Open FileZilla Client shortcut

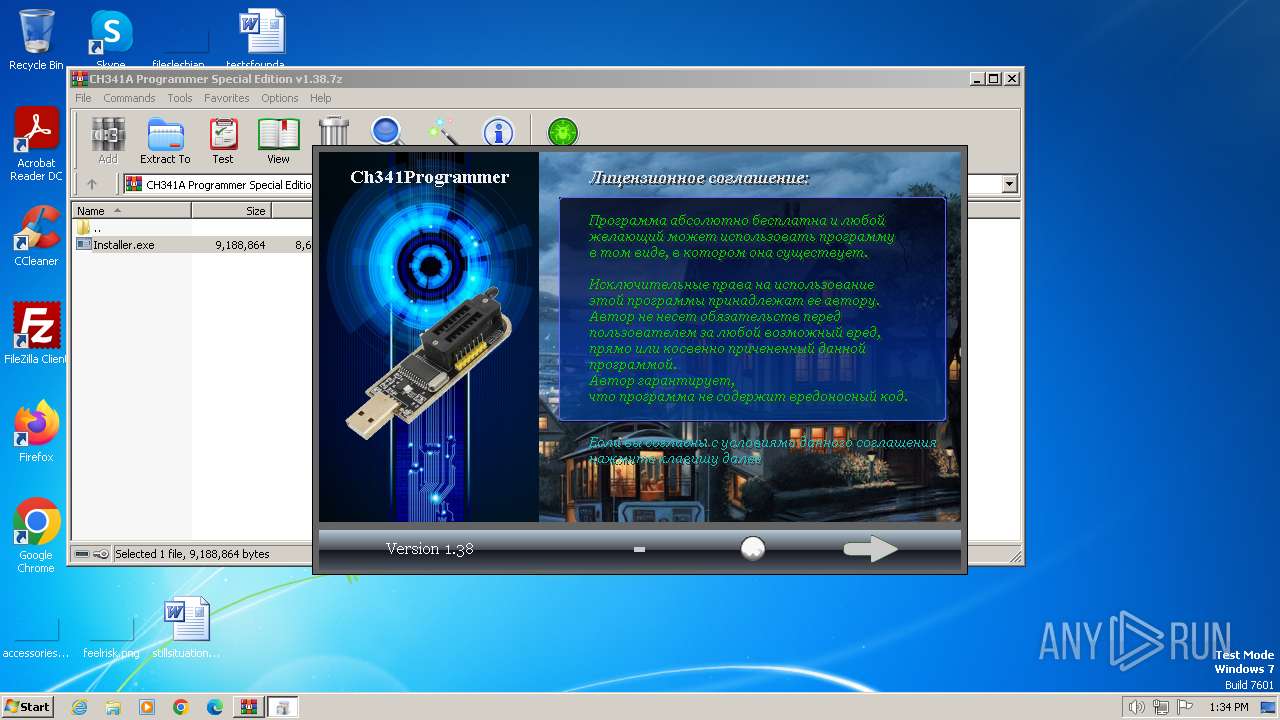(36, 333)
